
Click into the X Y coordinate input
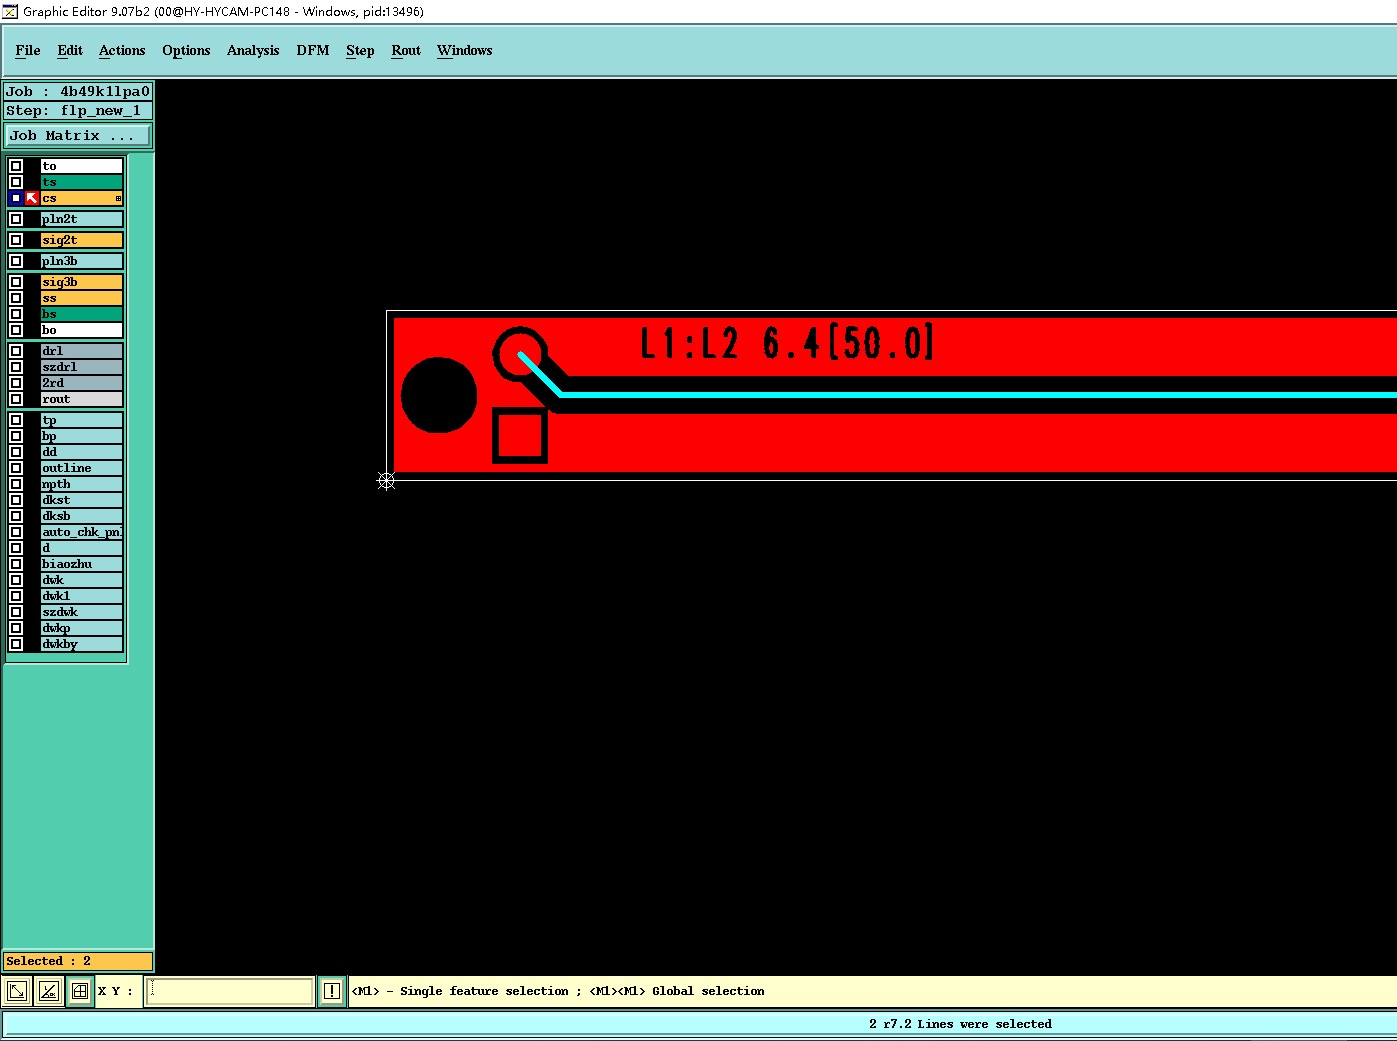click(230, 991)
